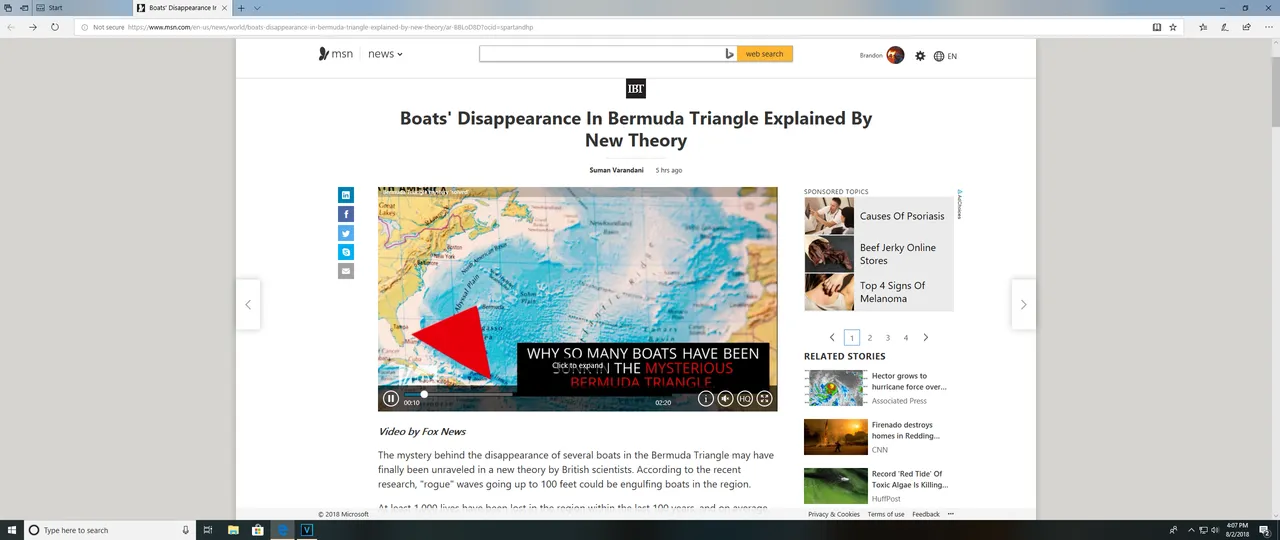Go to next sponsored topics page
This screenshot has height=540, width=1280.
(x=926, y=338)
